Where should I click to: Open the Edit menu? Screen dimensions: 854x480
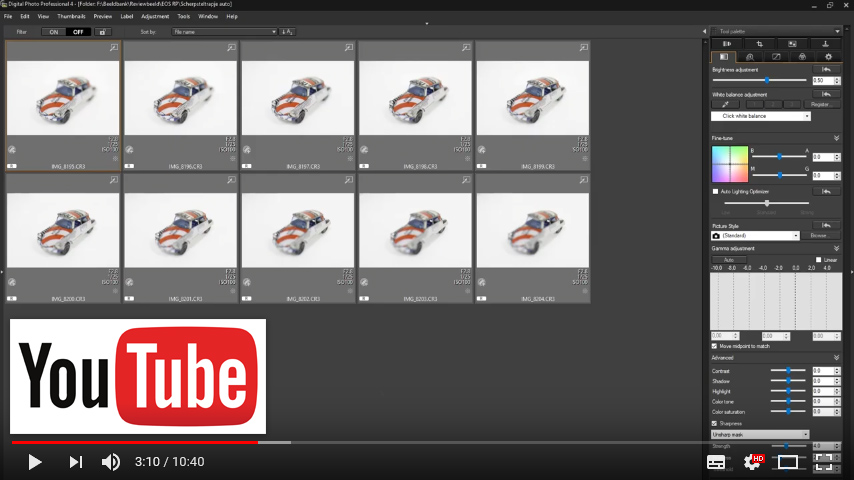(25, 16)
